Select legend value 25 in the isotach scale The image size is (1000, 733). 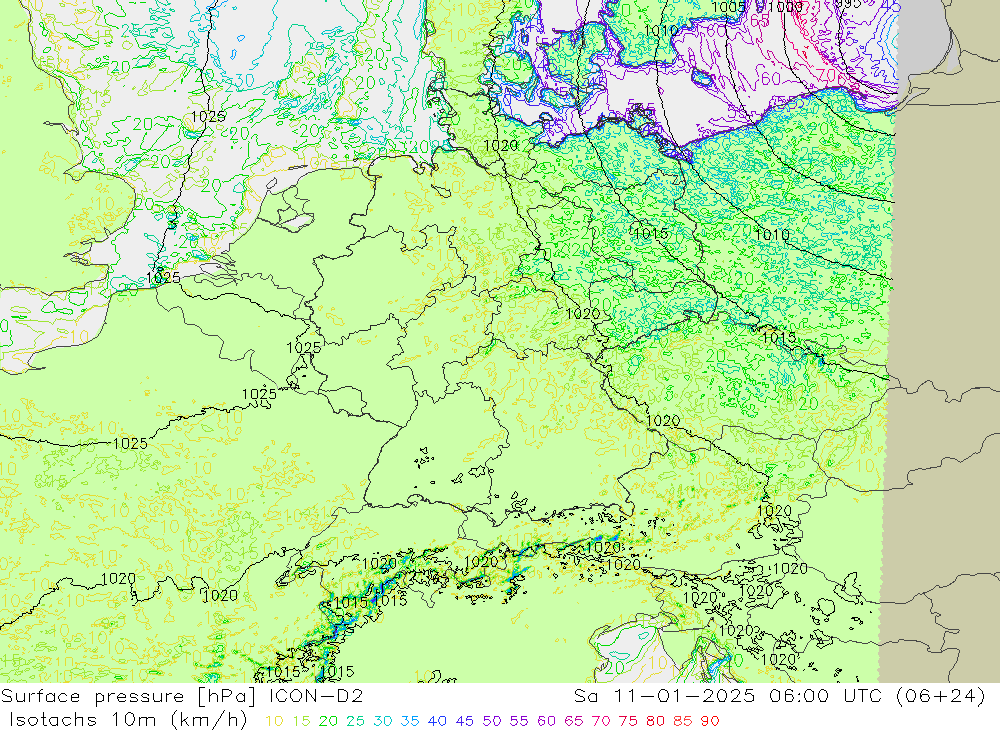pyautogui.click(x=356, y=721)
